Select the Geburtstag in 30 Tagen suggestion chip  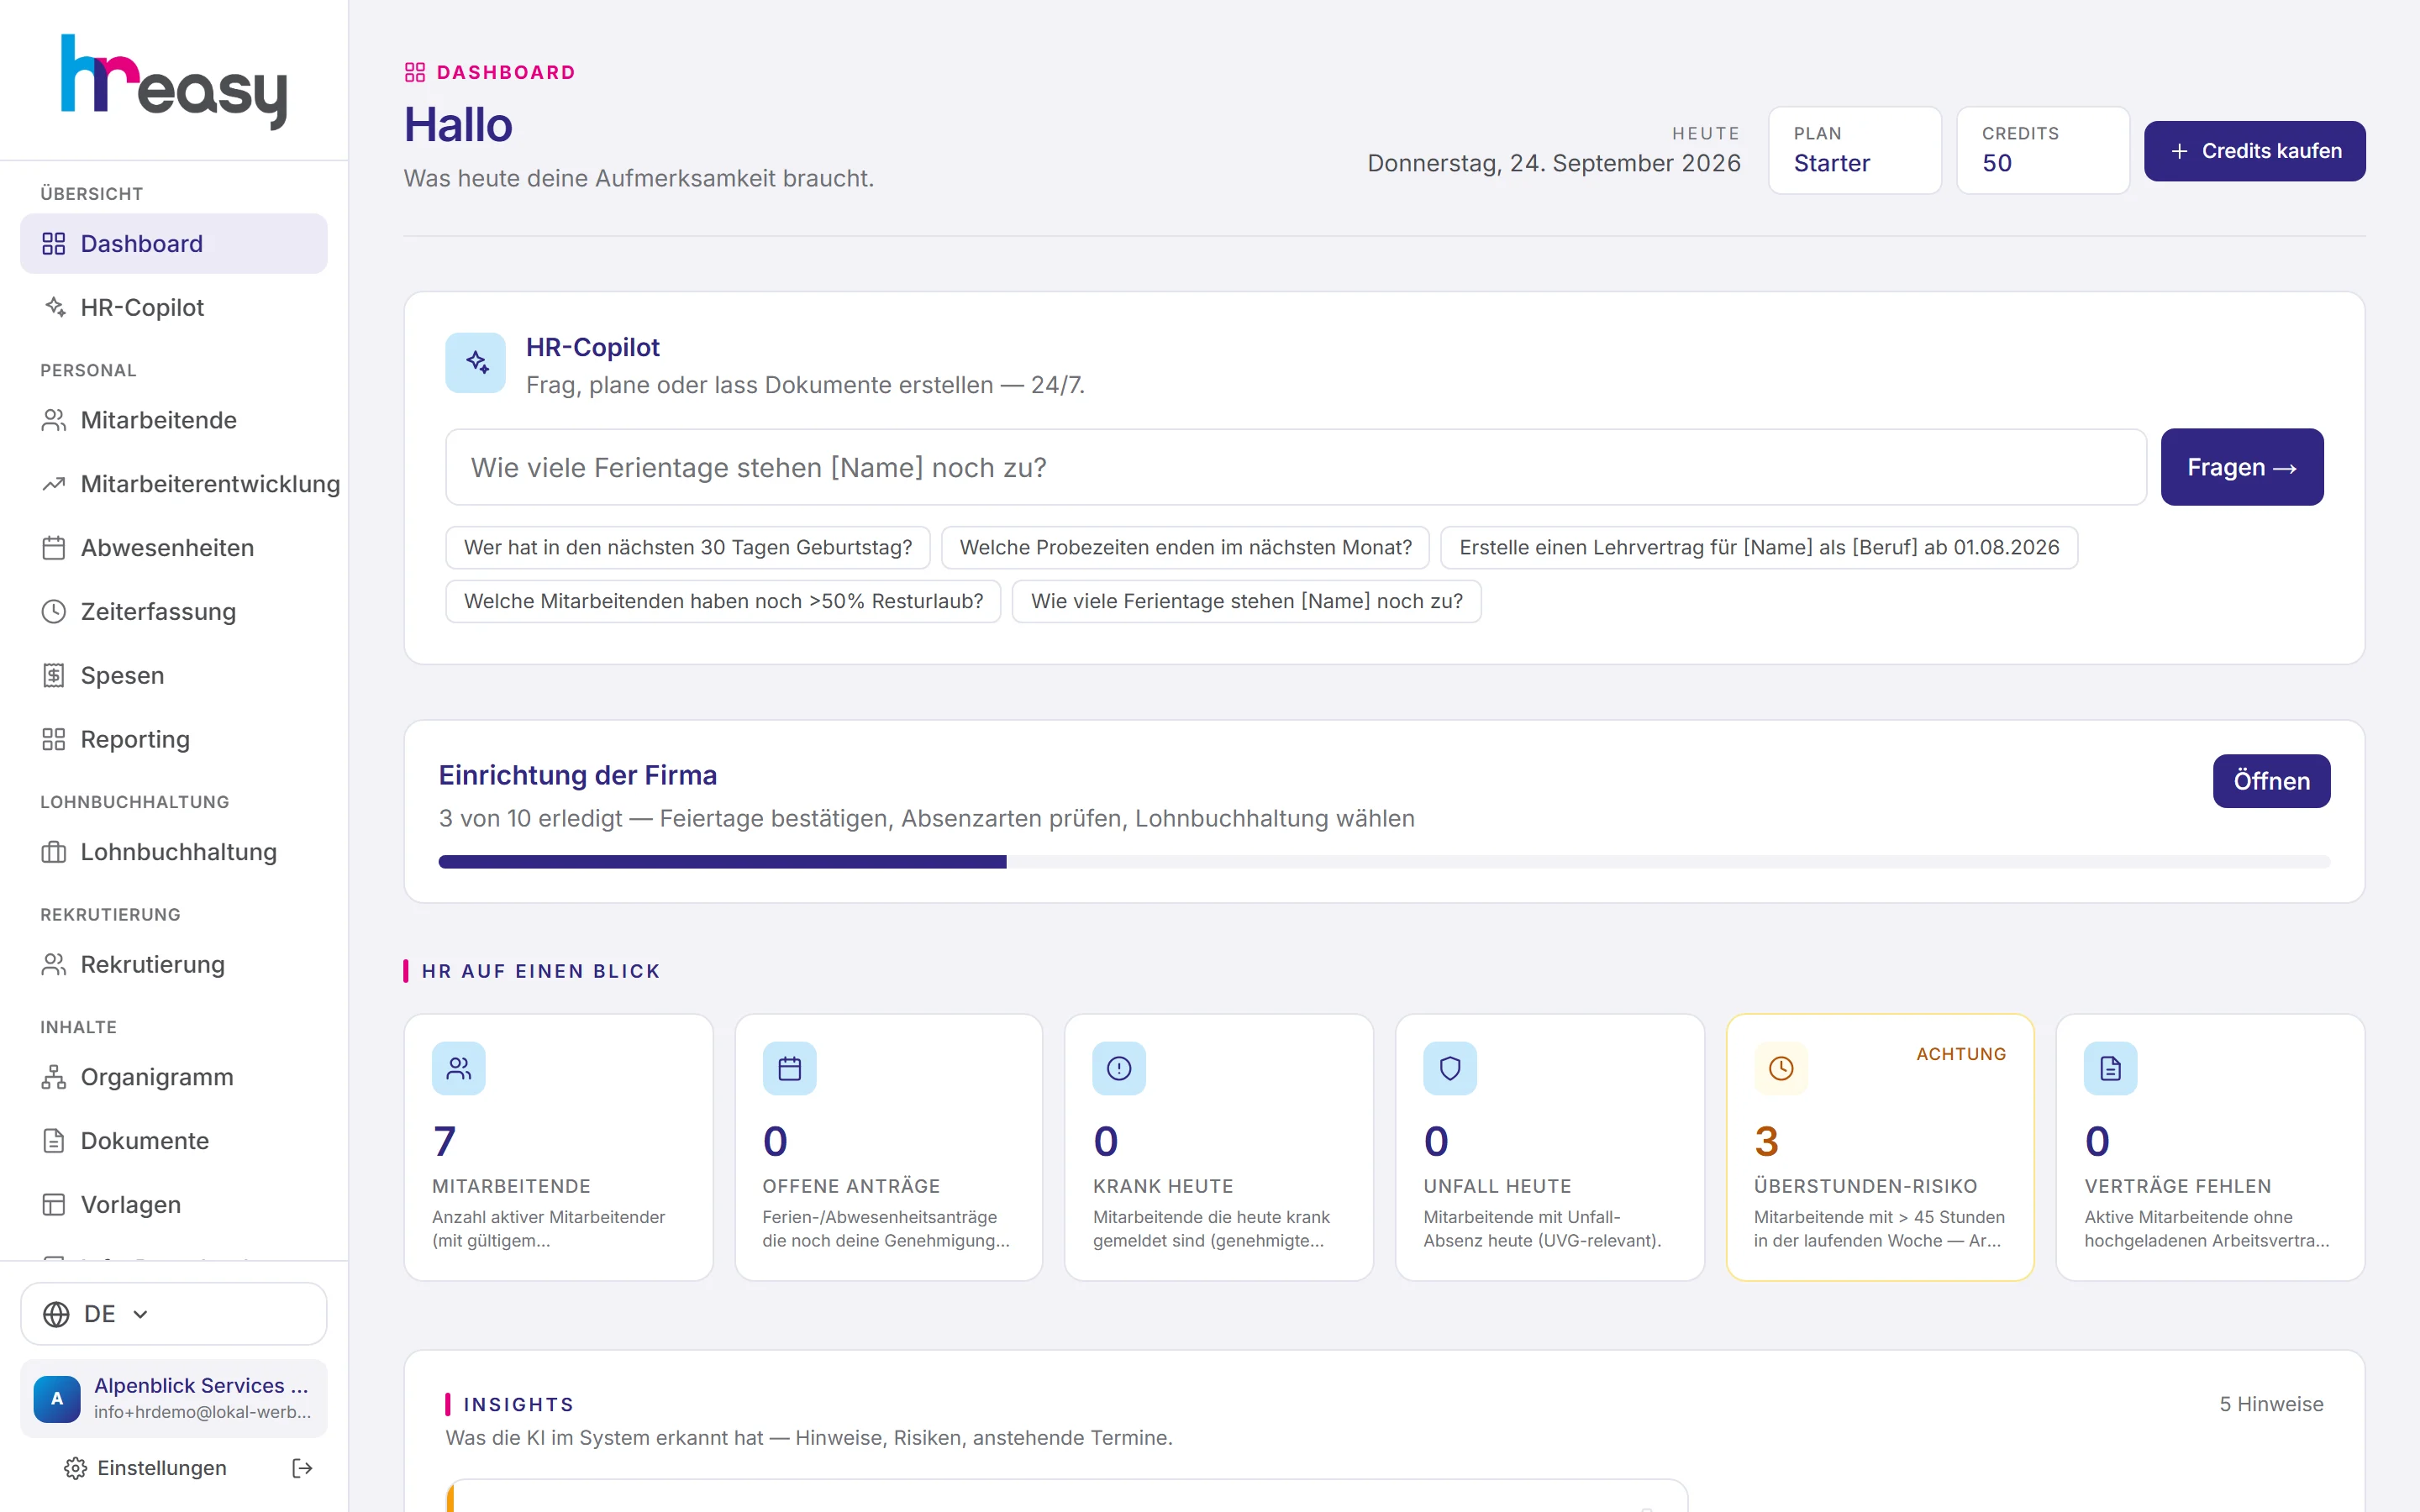point(688,547)
